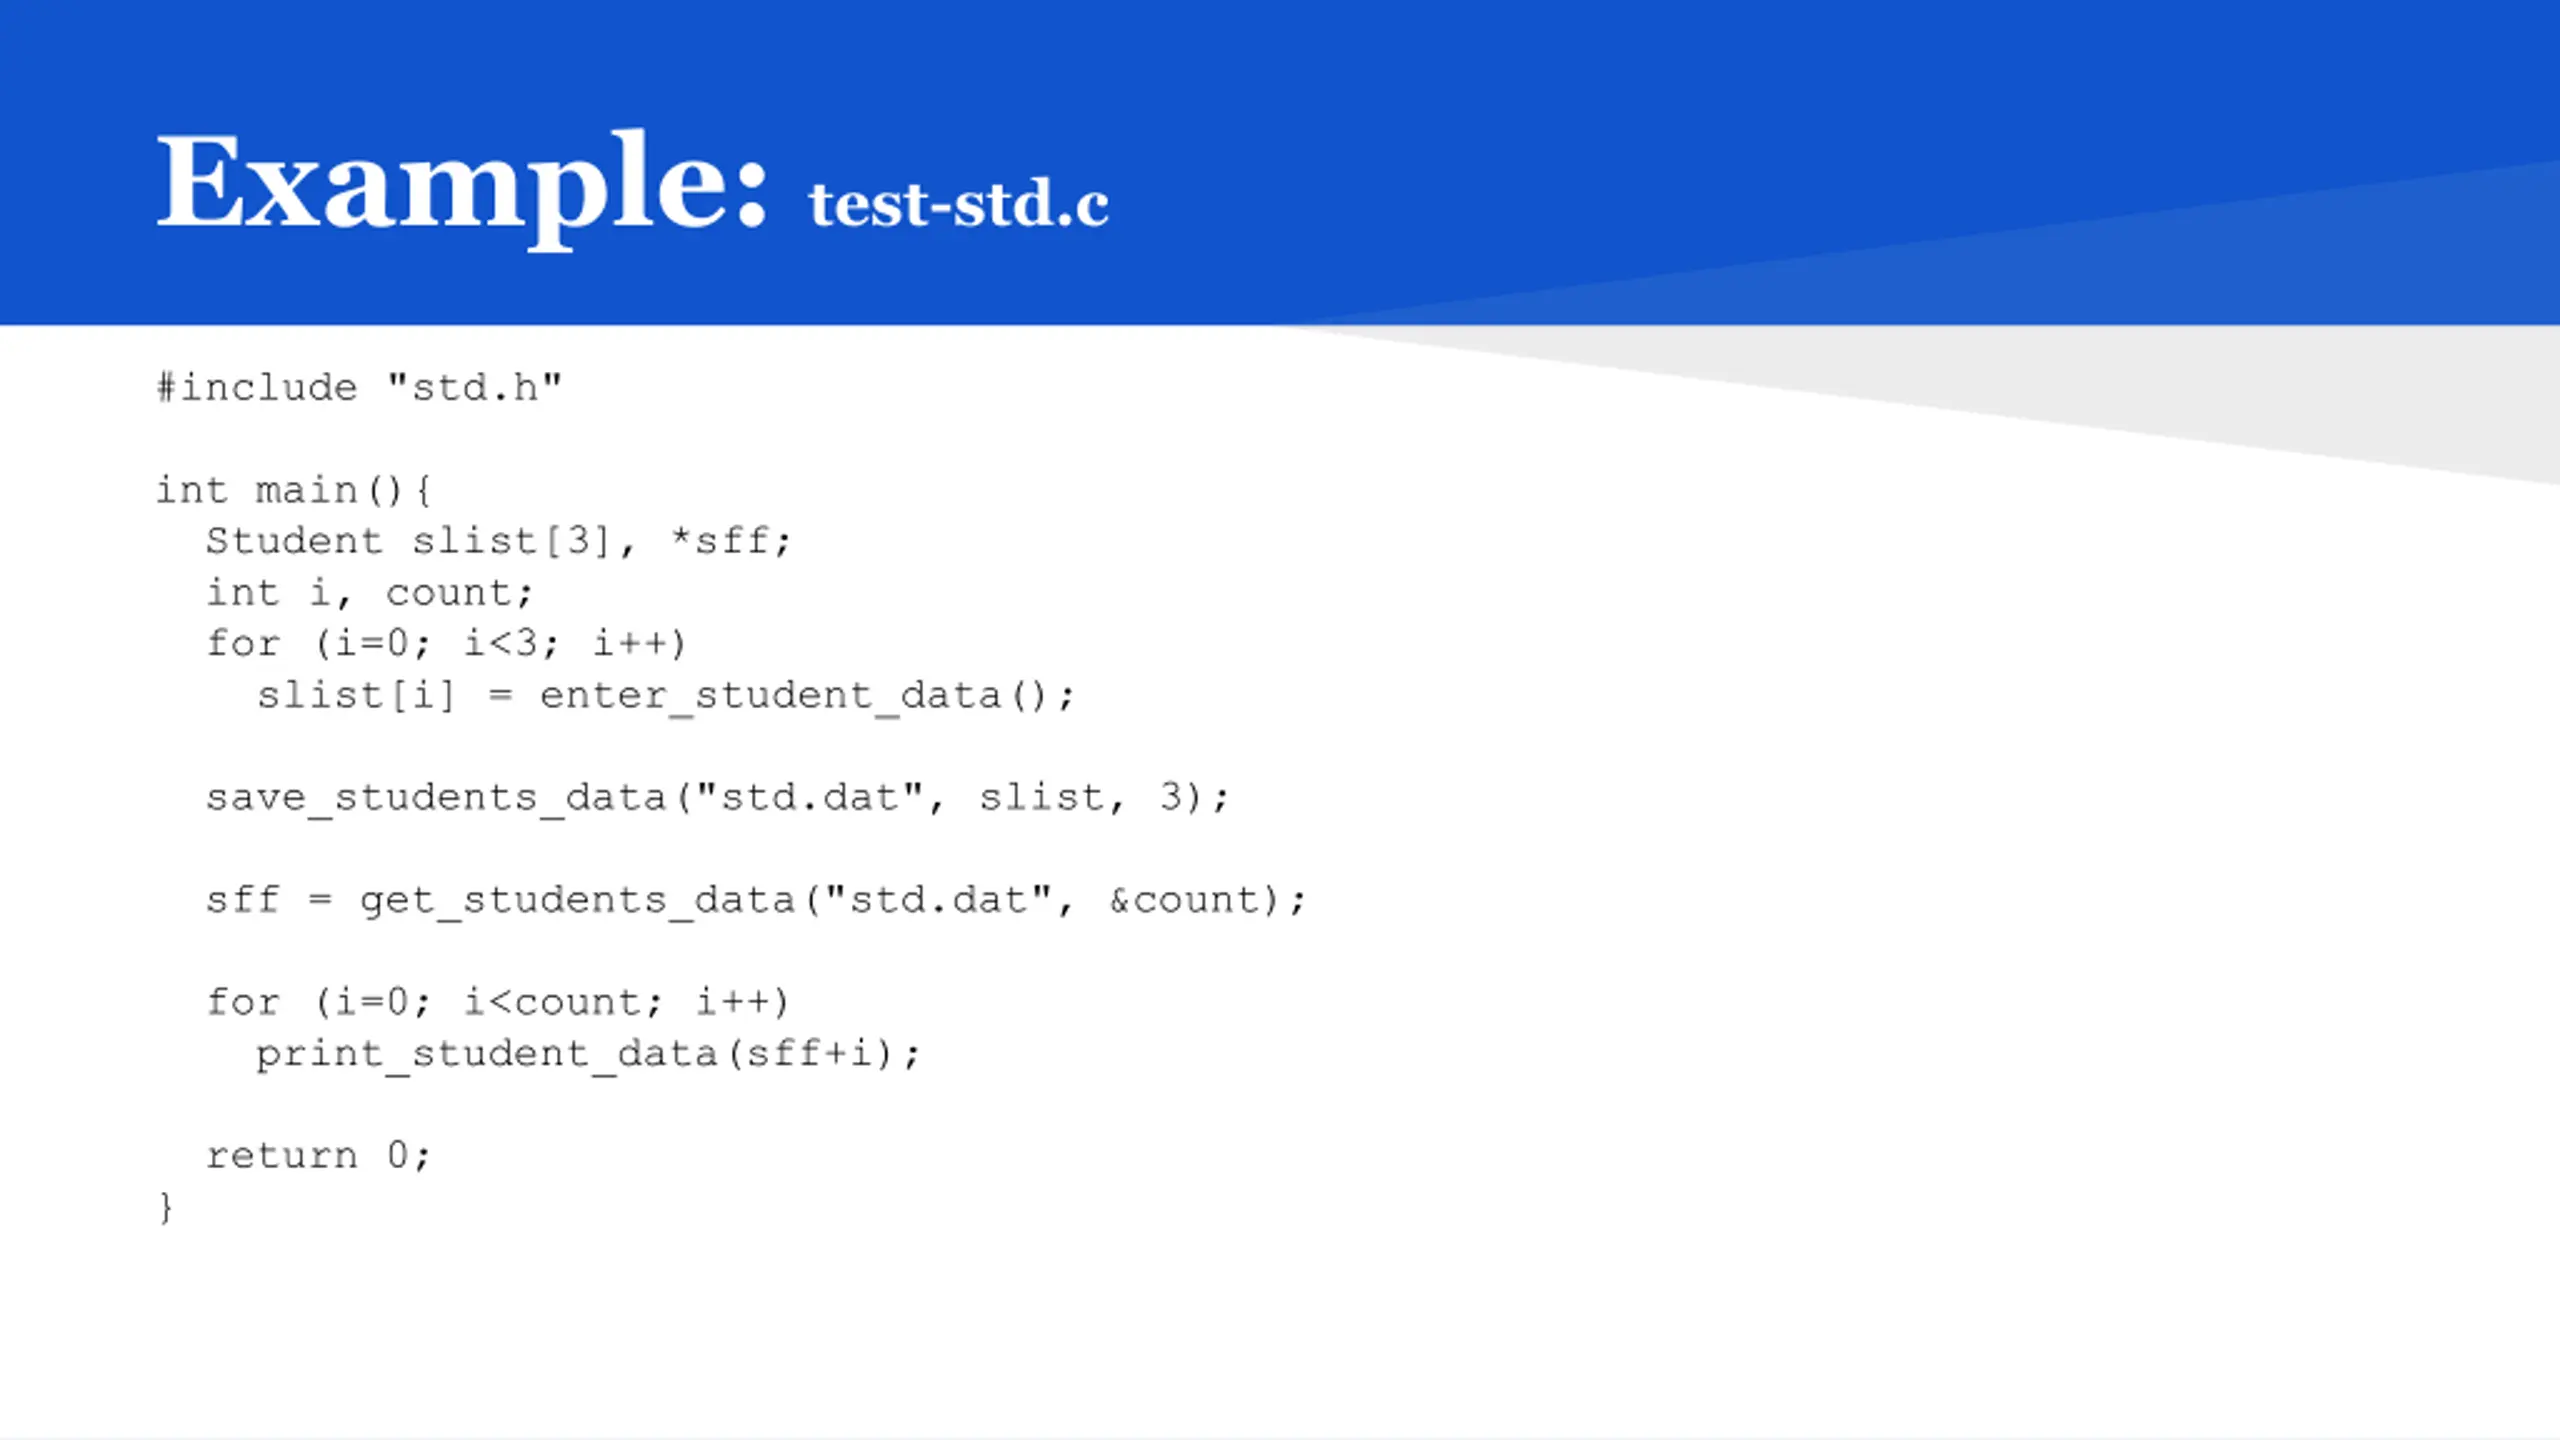The width and height of the screenshot is (2560, 1440).
Task: Click the 'int i, count;' line
Action: [x=370, y=593]
